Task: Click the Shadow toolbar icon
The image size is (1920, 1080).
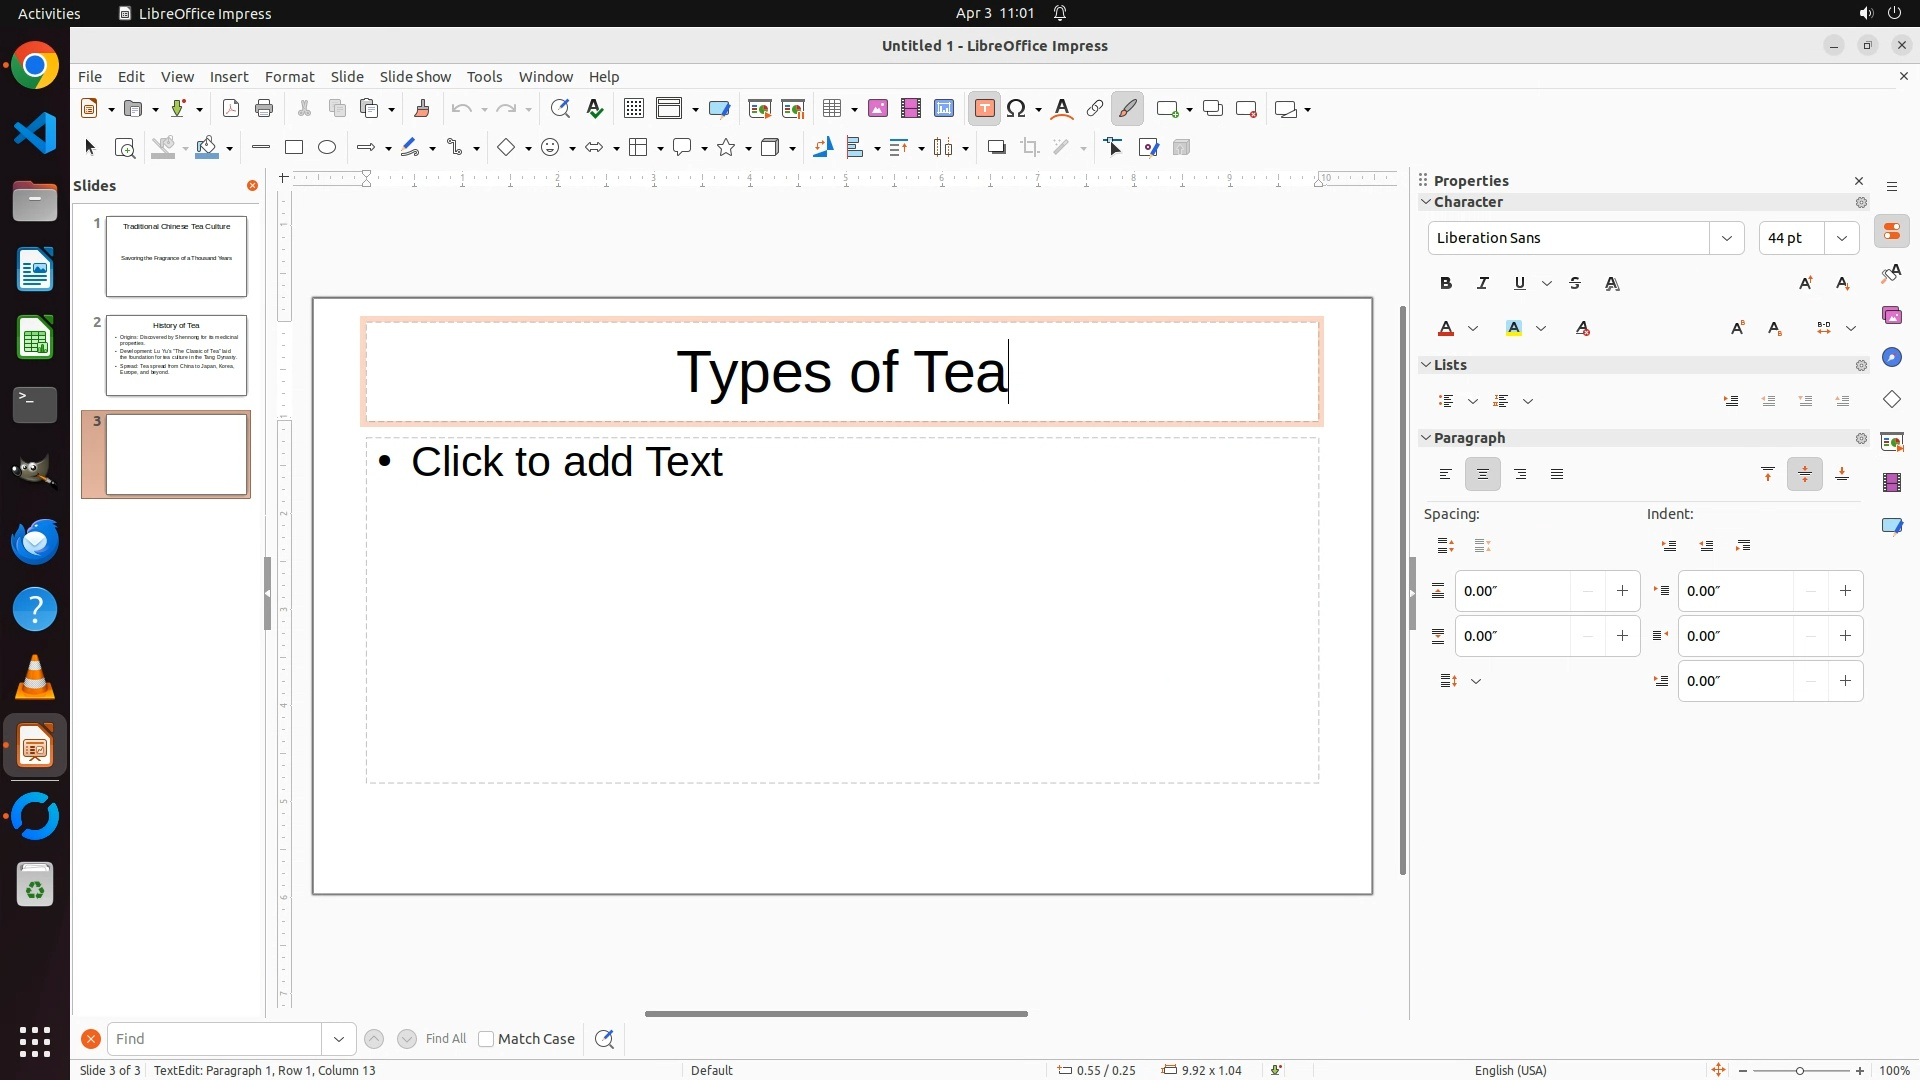Action: (x=996, y=148)
